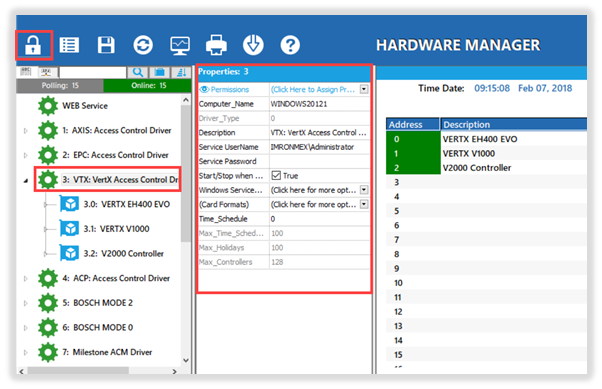Click the tree scroll down arrow
Screen dimensions: 602x389
pos(186,360)
